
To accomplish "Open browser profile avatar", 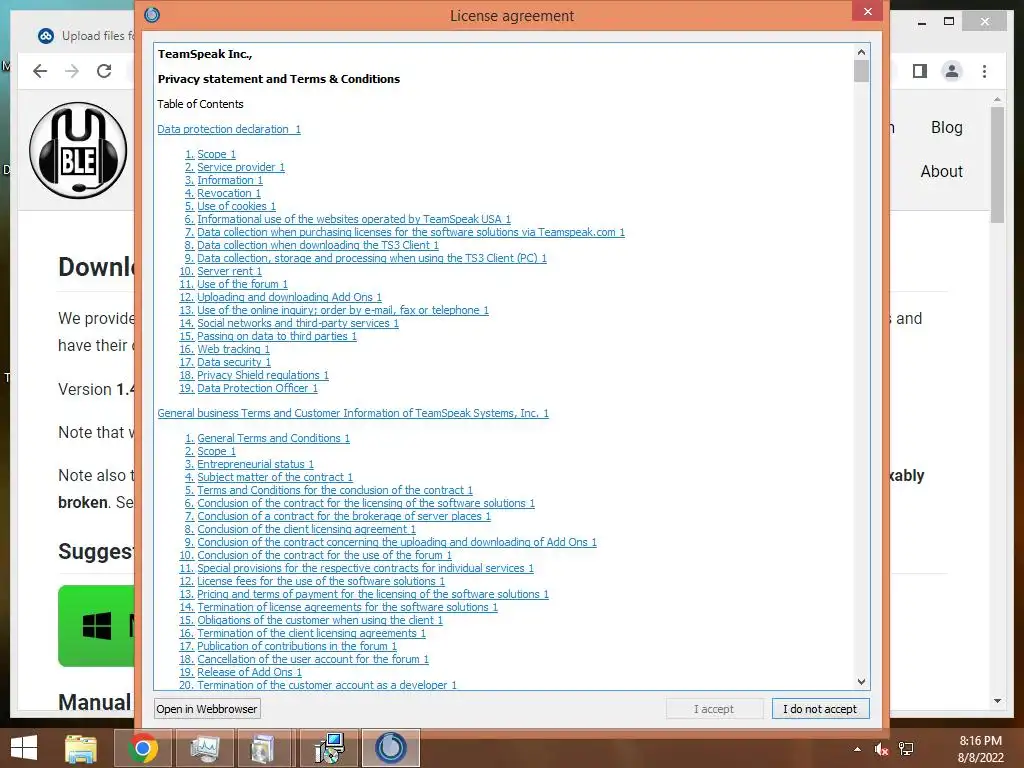I will (952, 71).
